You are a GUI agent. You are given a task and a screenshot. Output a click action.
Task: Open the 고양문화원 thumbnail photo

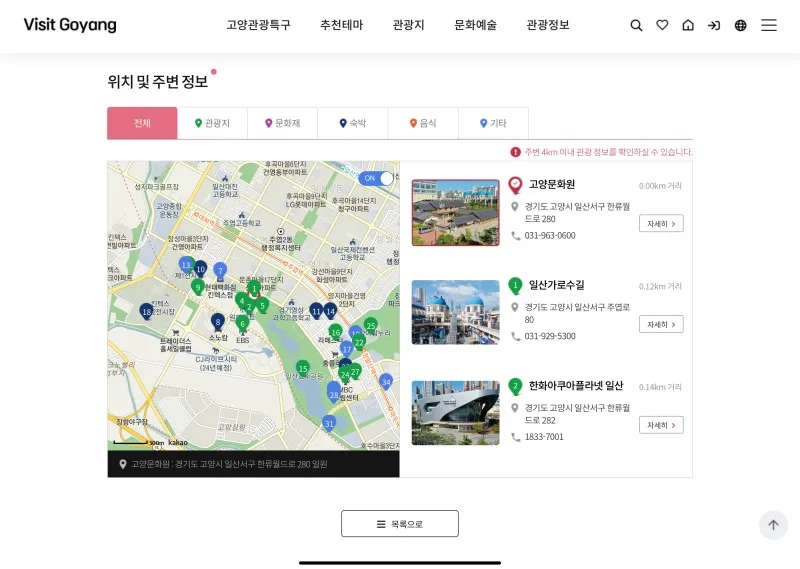point(456,212)
